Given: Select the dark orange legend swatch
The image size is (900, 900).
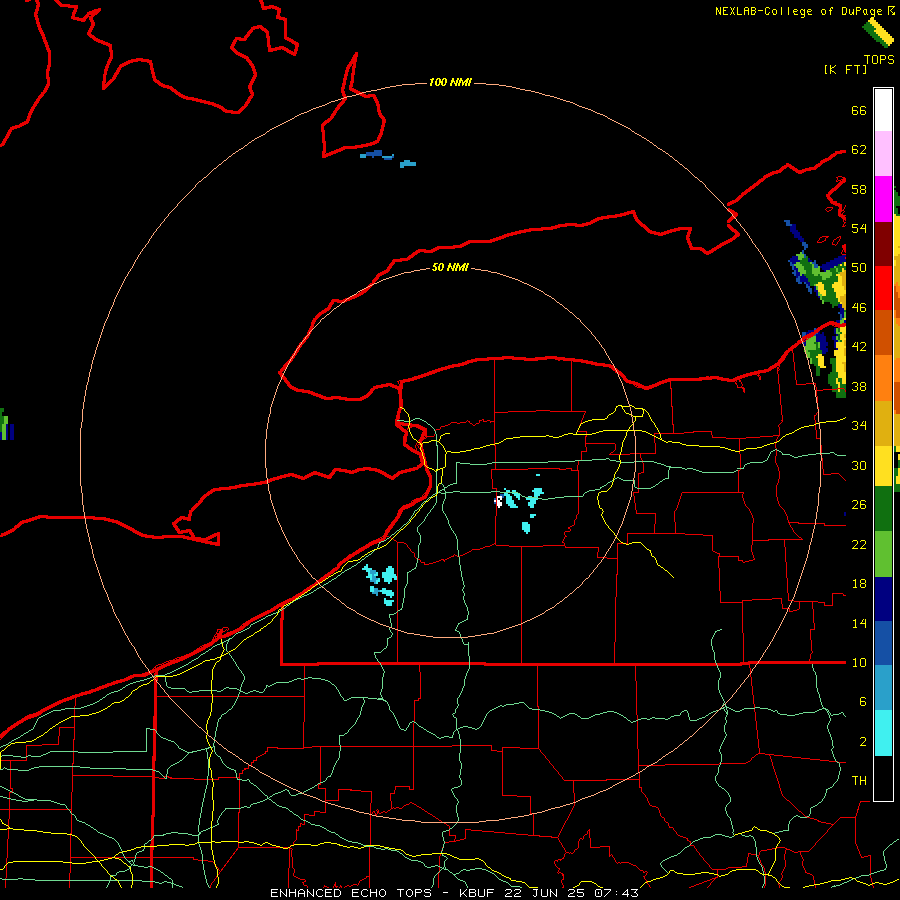Looking at the screenshot, I should click(883, 333).
